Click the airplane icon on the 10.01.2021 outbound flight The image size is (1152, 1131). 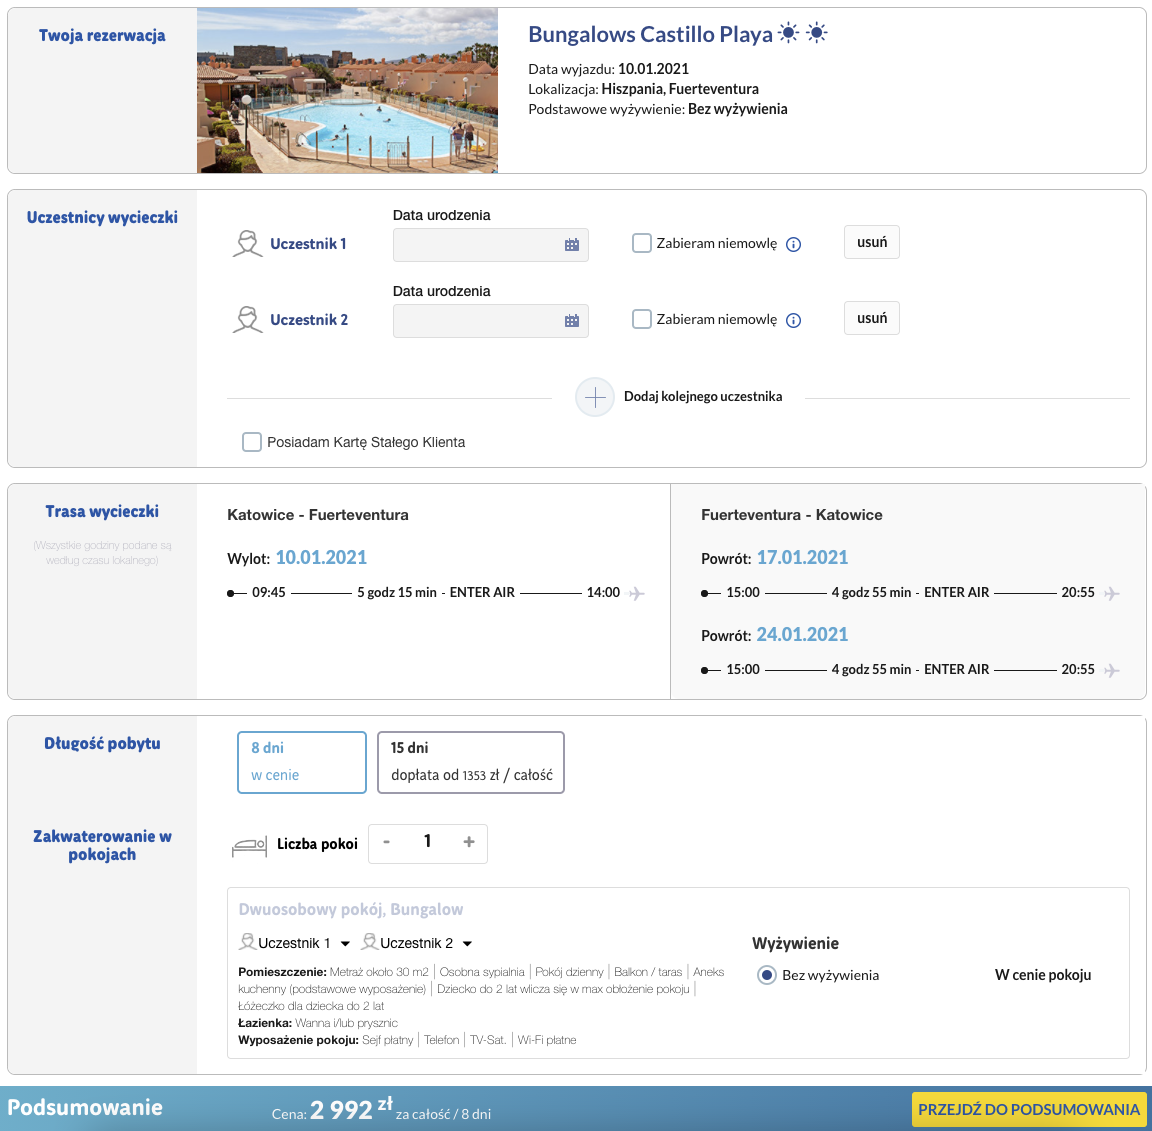pos(637,593)
